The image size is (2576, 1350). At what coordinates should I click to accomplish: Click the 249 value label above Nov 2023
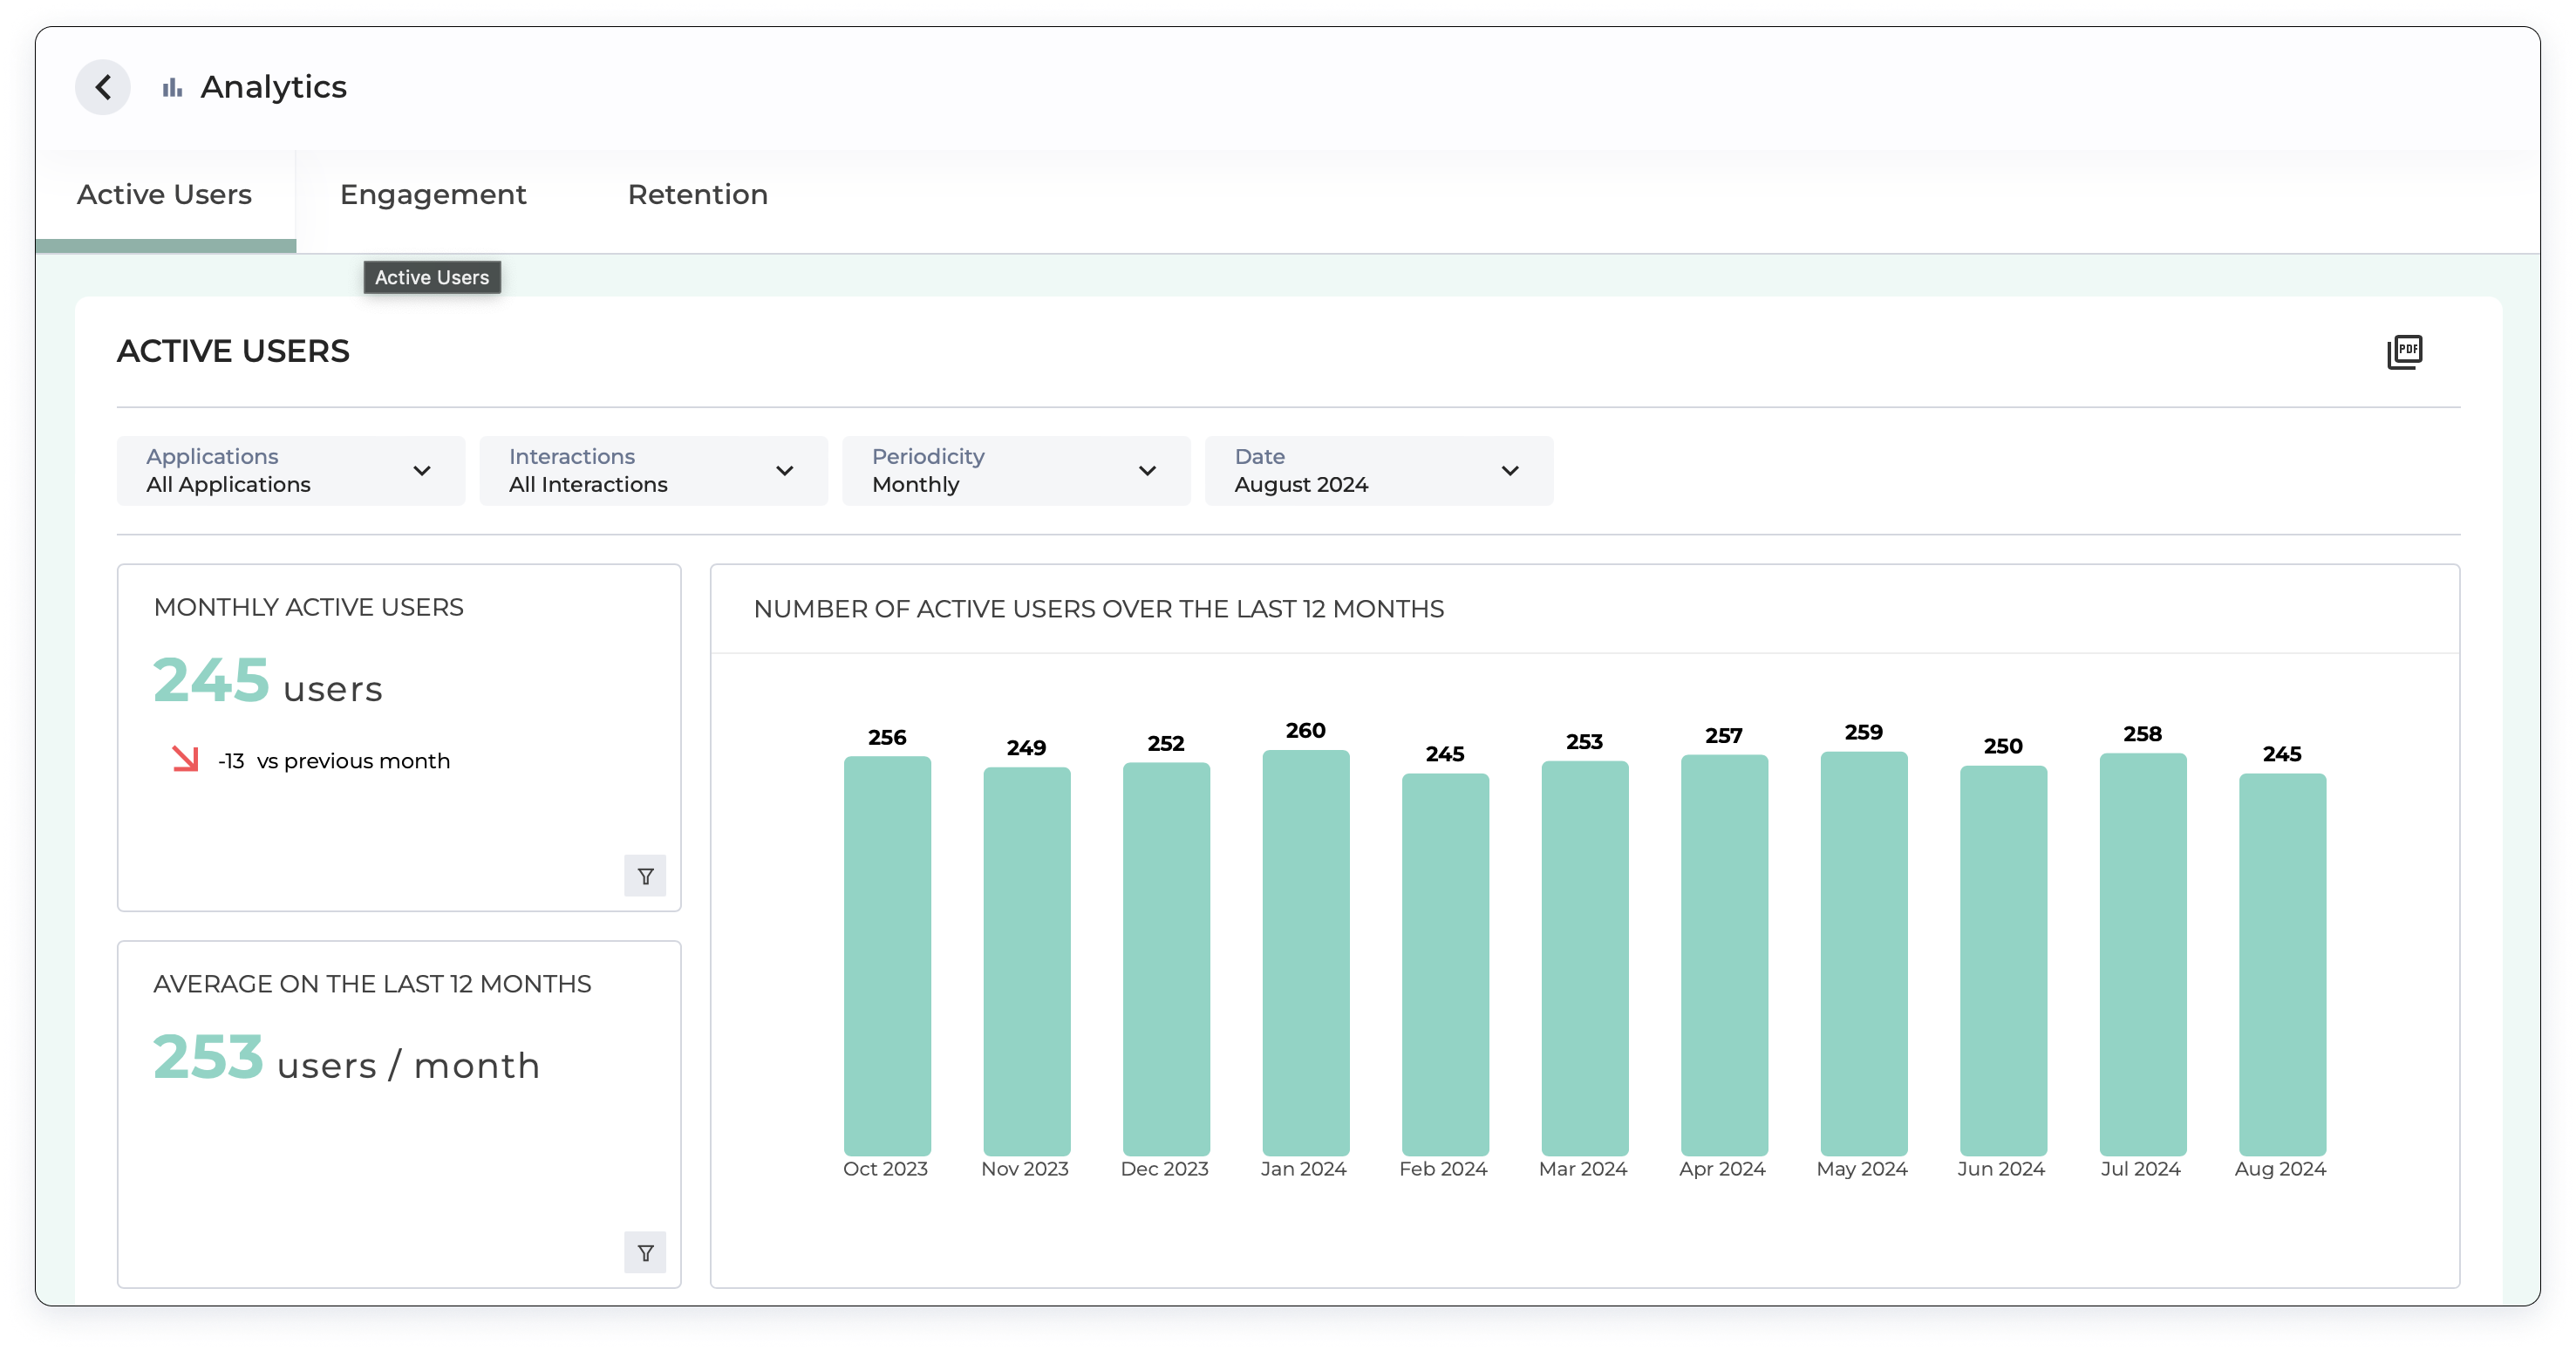pyautogui.click(x=1026, y=748)
